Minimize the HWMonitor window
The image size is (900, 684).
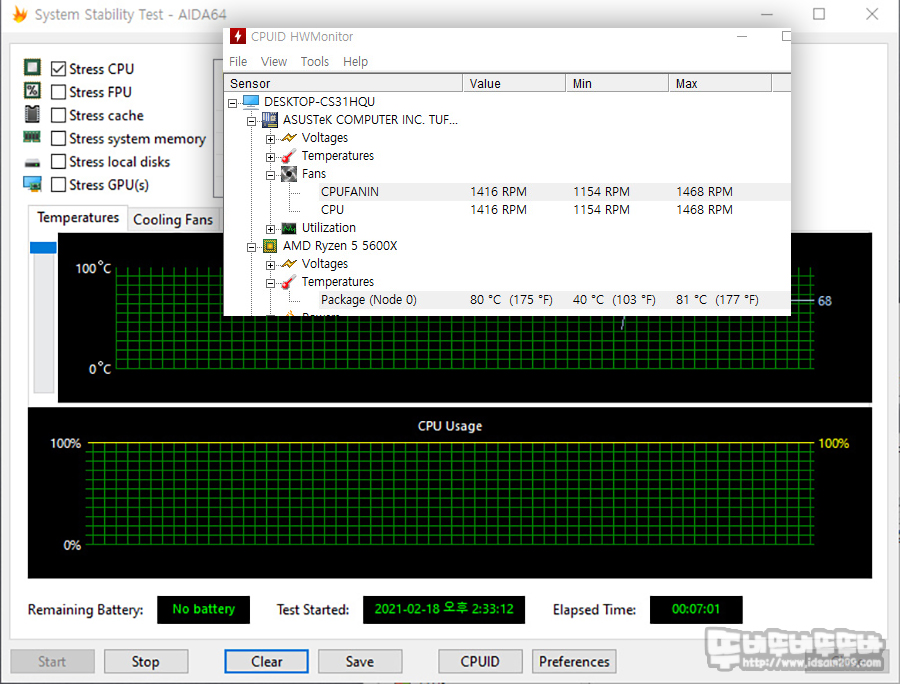click(x=742, y=36)
